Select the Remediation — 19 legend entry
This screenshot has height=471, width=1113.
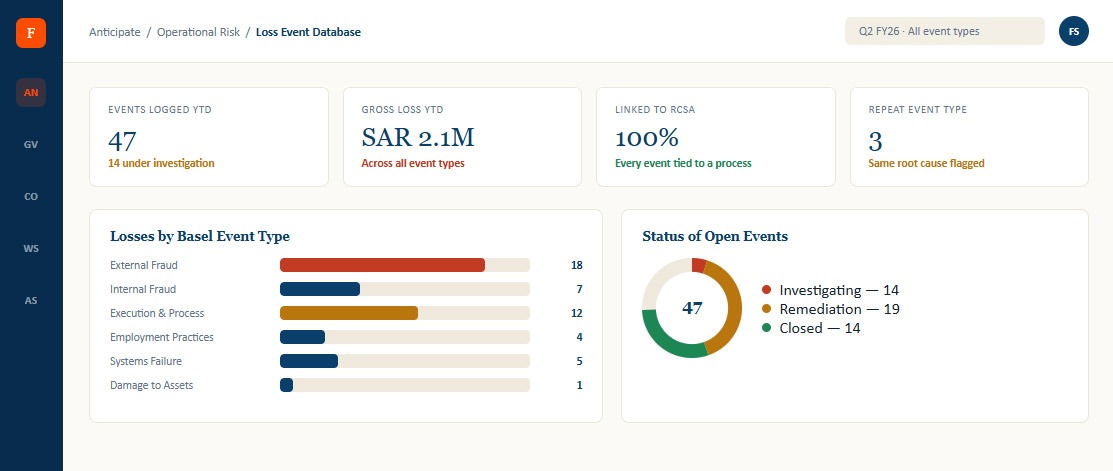(x=830, y=309)
